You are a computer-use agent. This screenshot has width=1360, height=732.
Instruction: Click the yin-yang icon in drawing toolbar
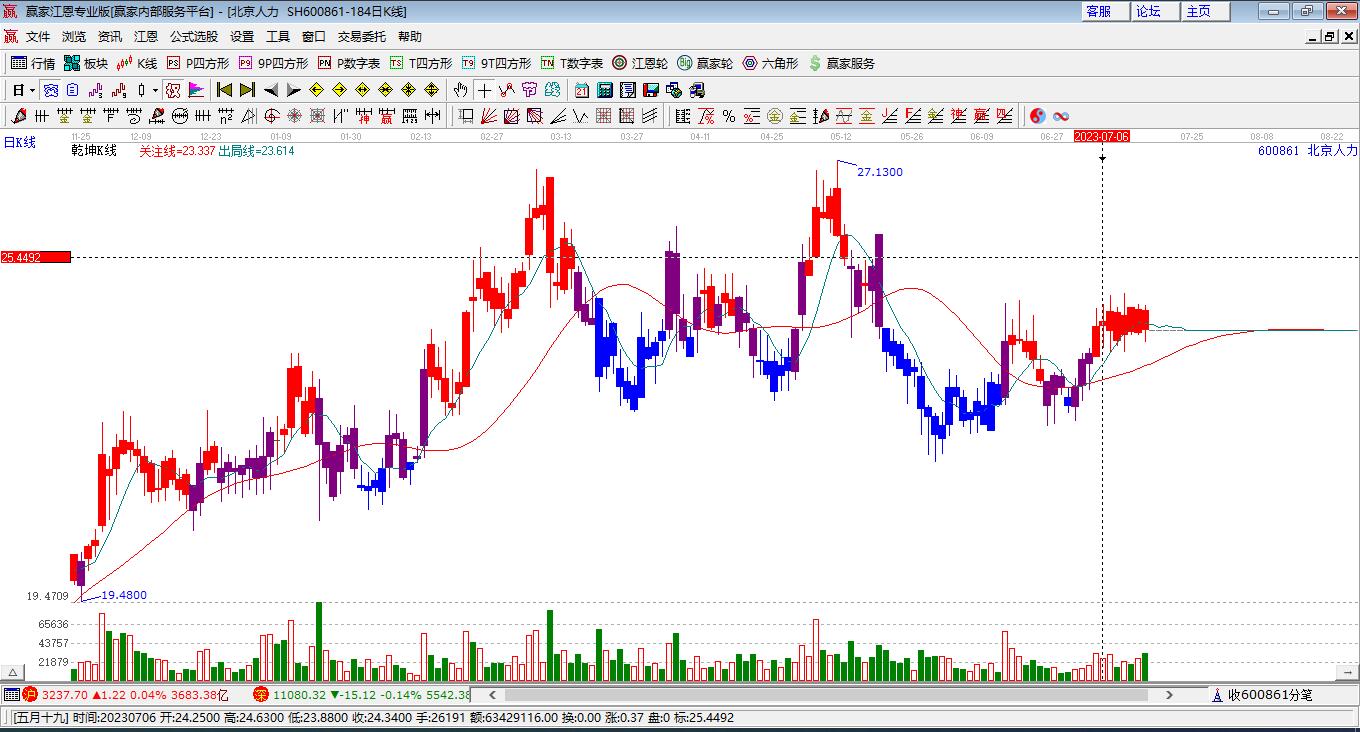1037,116
